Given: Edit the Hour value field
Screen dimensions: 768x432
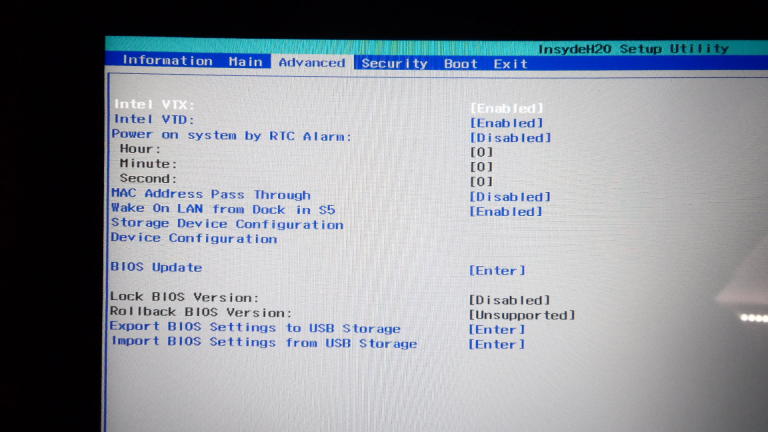Looking at the screenshot, I should click(481, 152).
